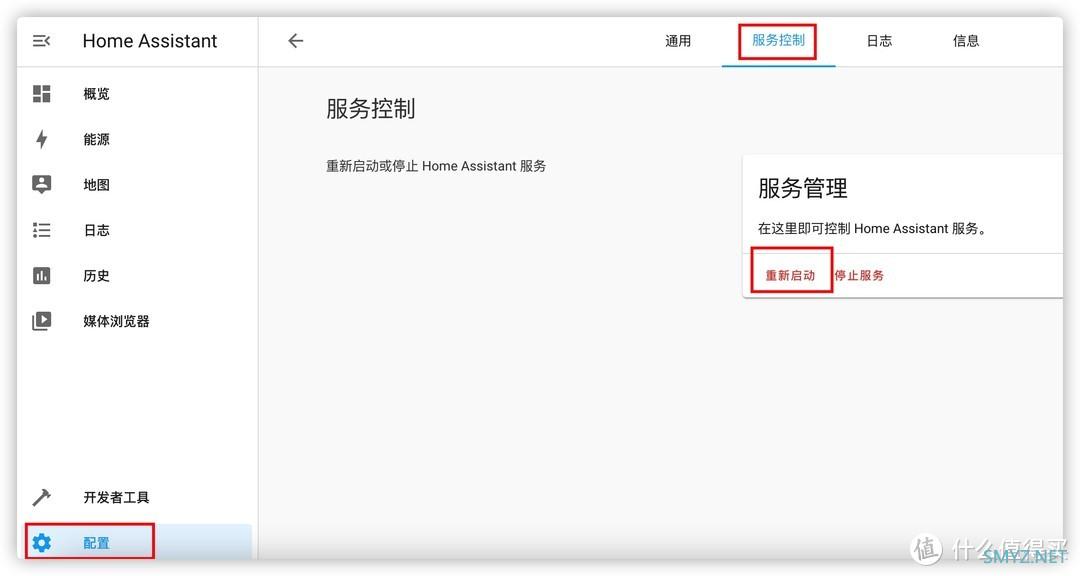The image size is (1080, 576).
Task: Open the 信息 tab
Action: tap(966, 41)
